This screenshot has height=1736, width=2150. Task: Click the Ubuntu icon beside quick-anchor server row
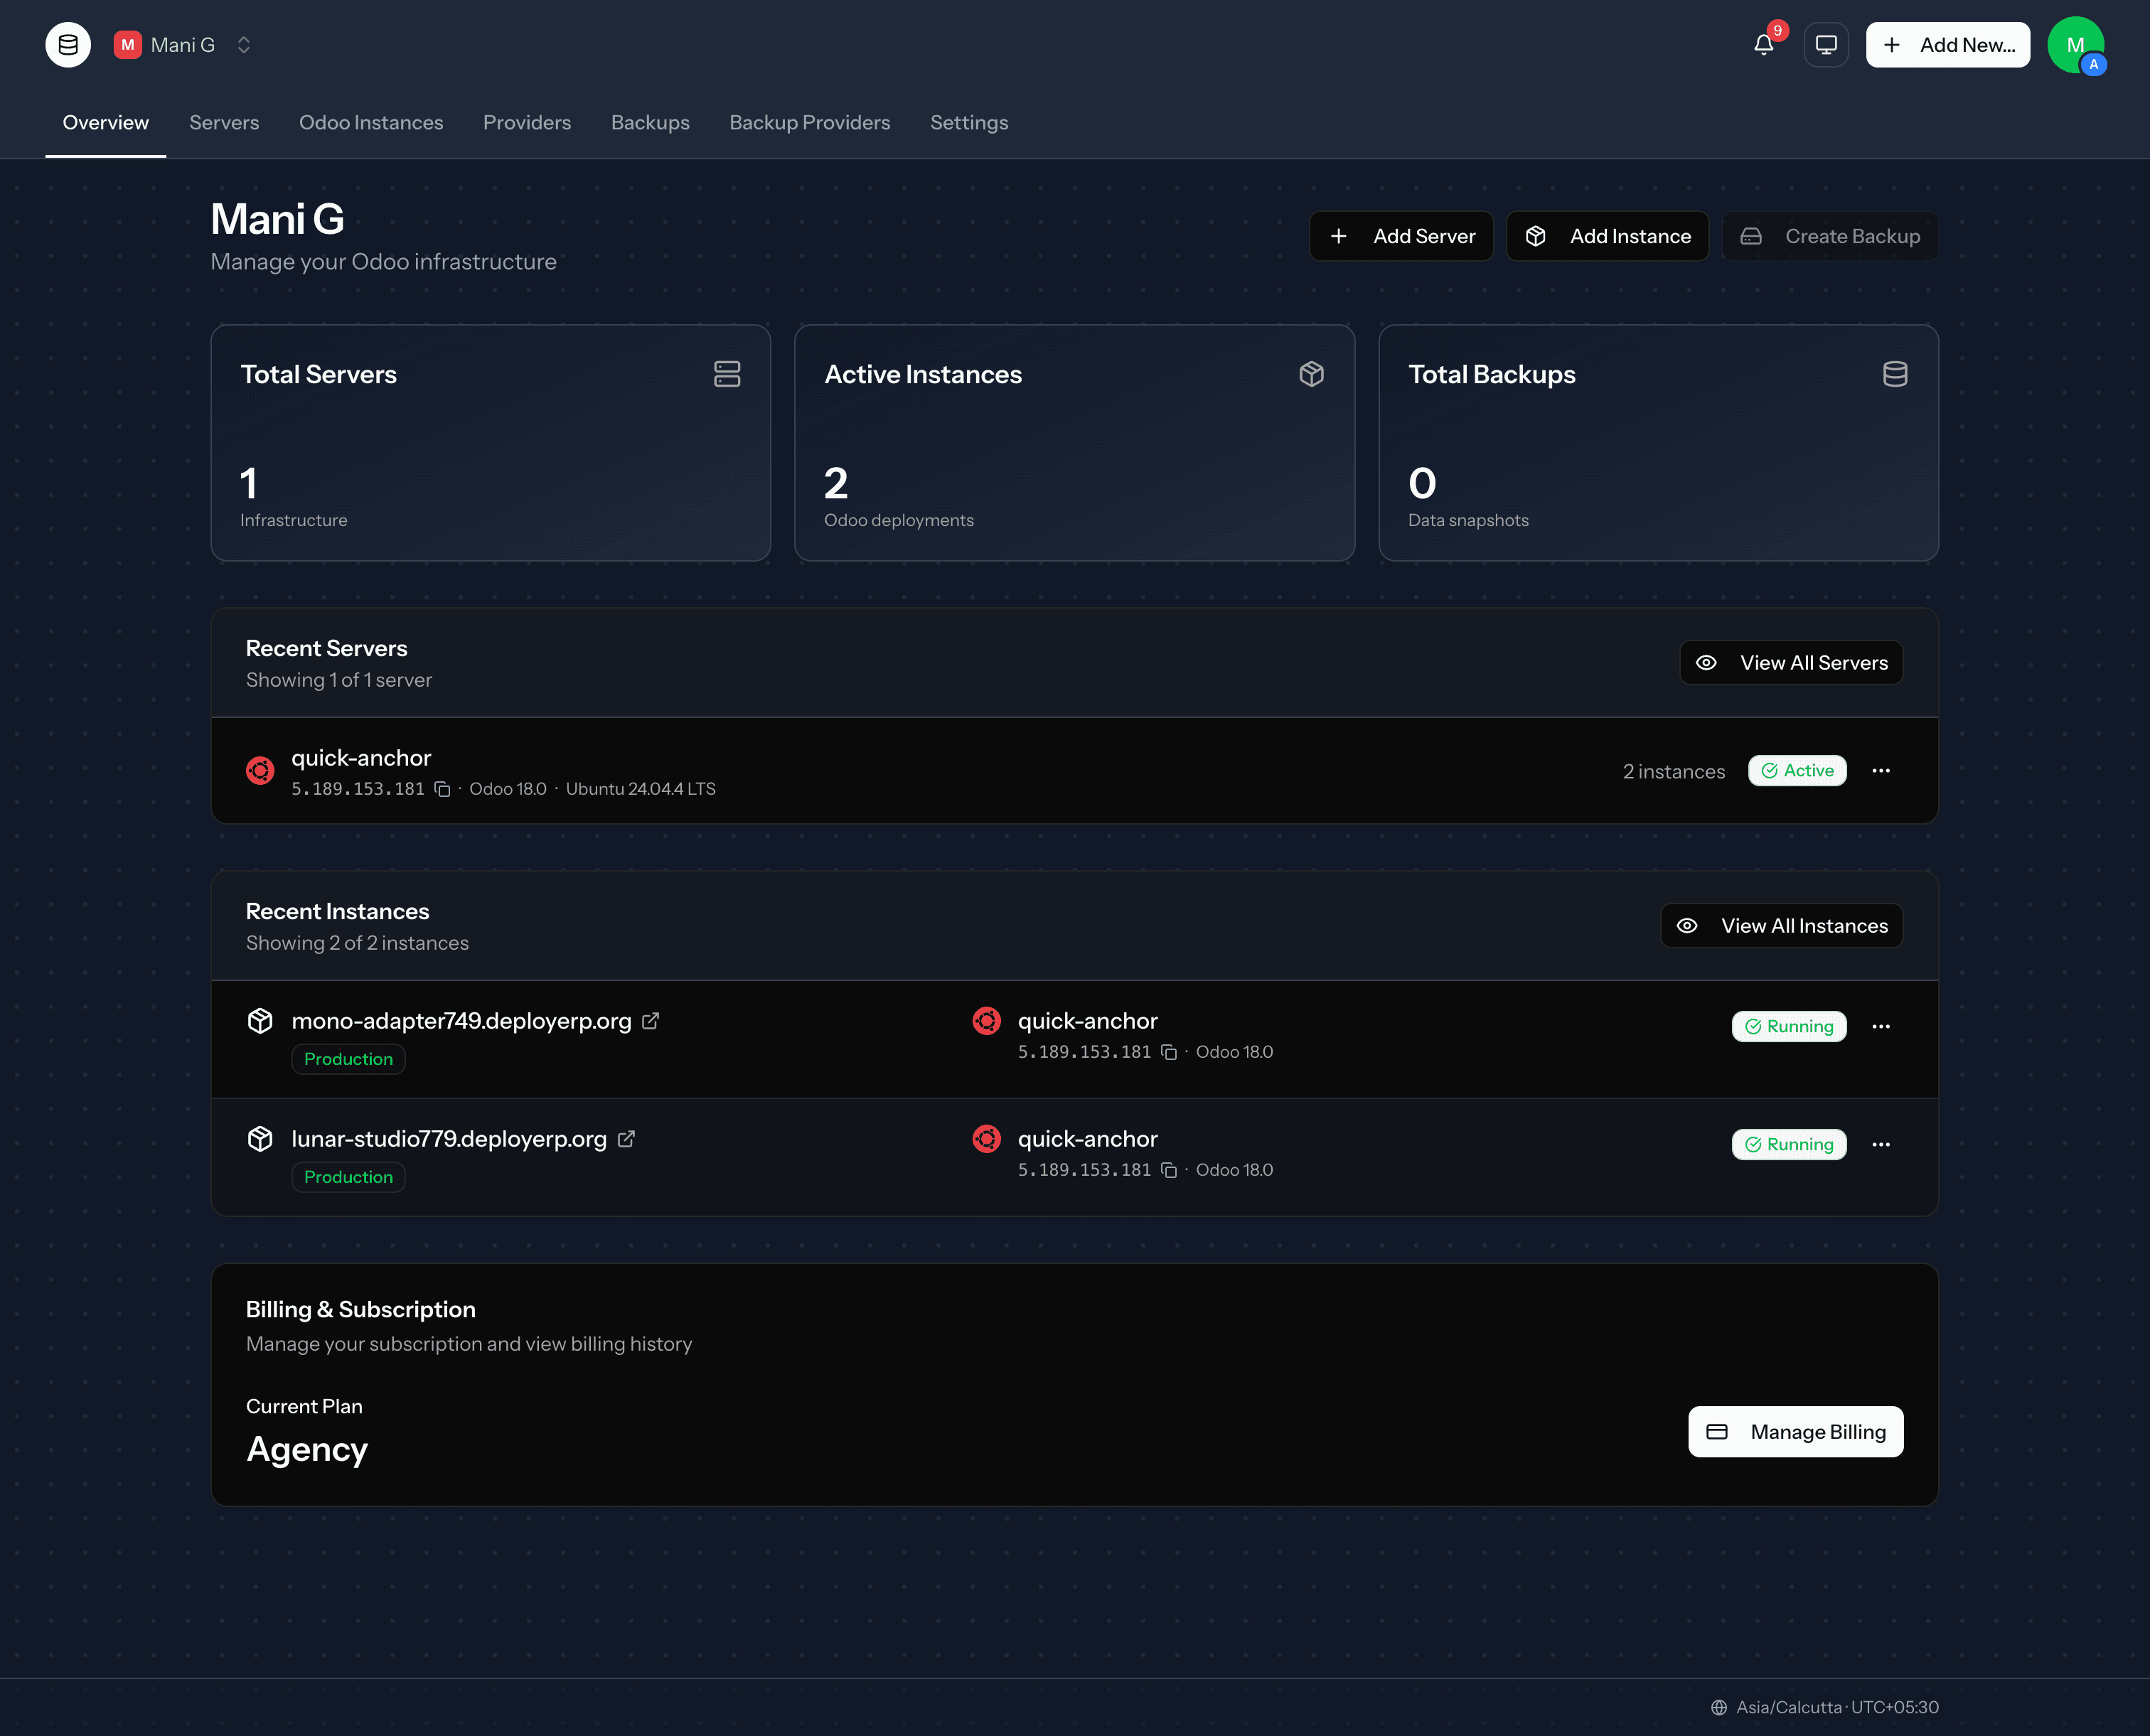tap(260, 771)
